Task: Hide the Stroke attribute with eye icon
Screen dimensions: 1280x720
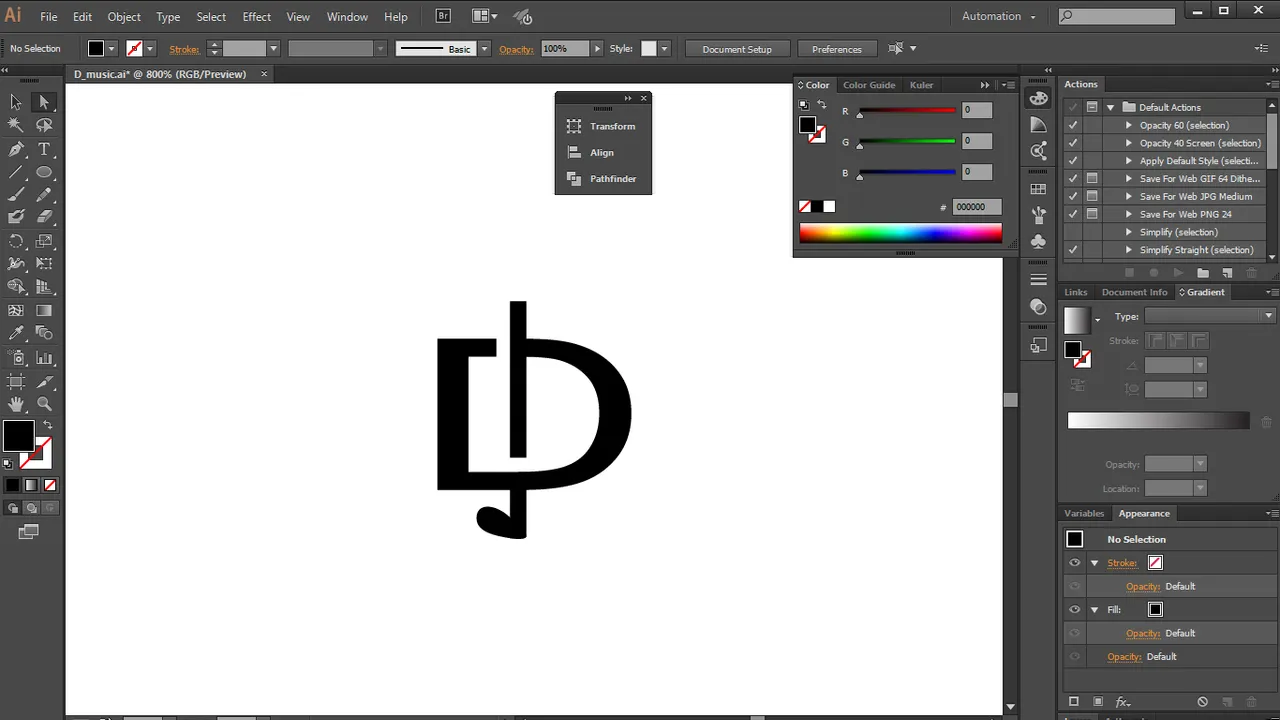Action: [x=1075, y=563]
